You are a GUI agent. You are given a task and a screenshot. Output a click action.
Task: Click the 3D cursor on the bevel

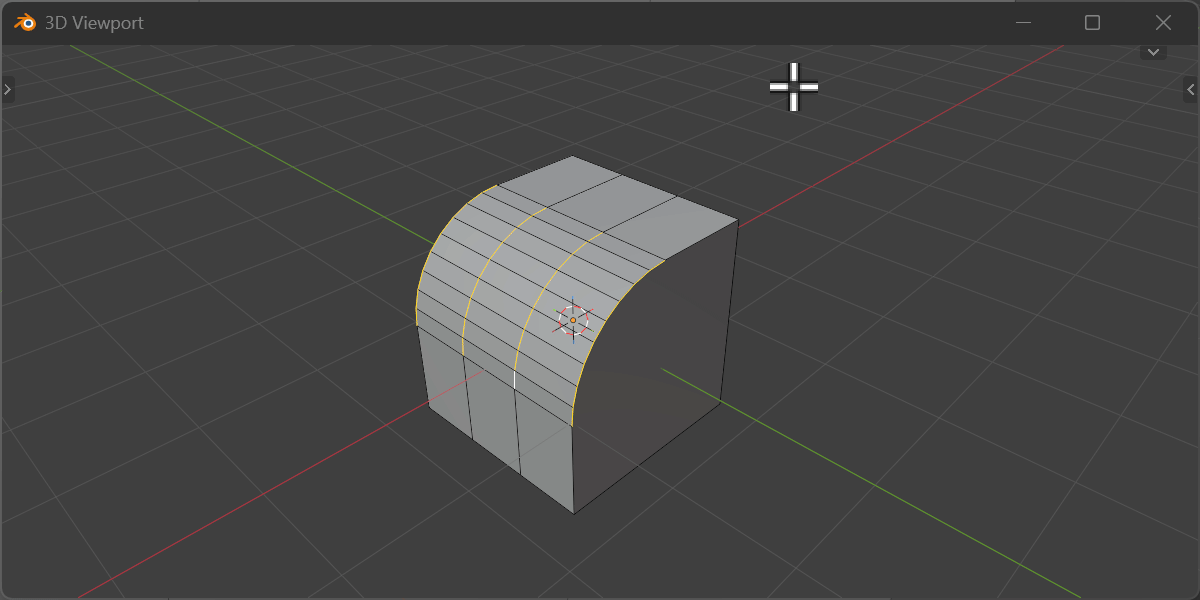pyautogui.click(x=573, y=320)
